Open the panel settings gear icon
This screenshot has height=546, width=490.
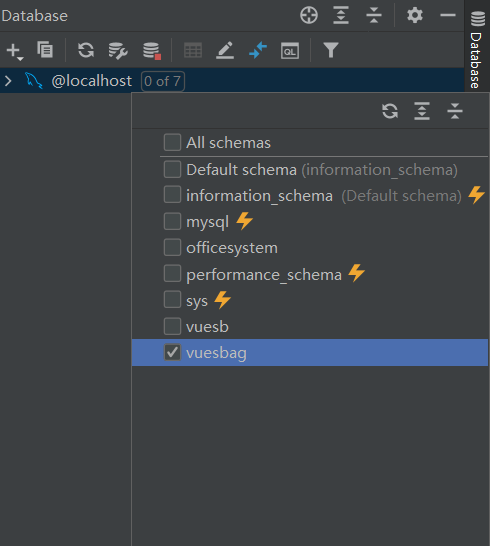pos(415,15)
